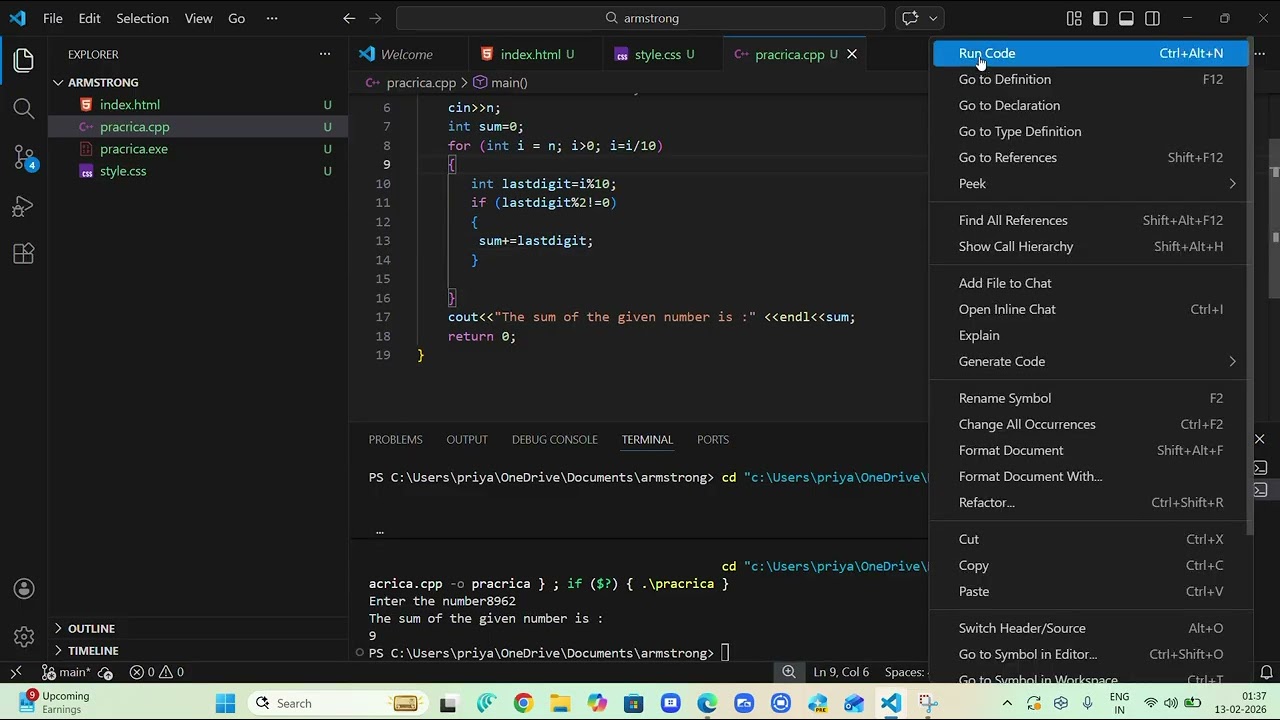Viewport: 1280px width, 720px height.
Task: Open the Accounts menu in activity bar
Action: [x=24, y=589]
